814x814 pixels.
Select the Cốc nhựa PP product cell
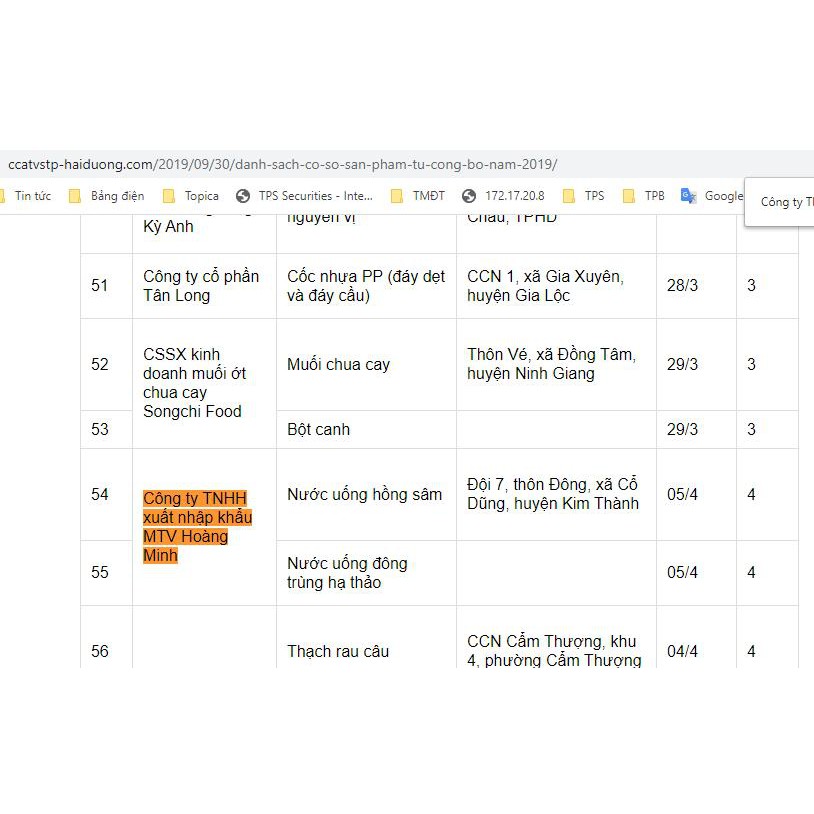coord(366,286)
